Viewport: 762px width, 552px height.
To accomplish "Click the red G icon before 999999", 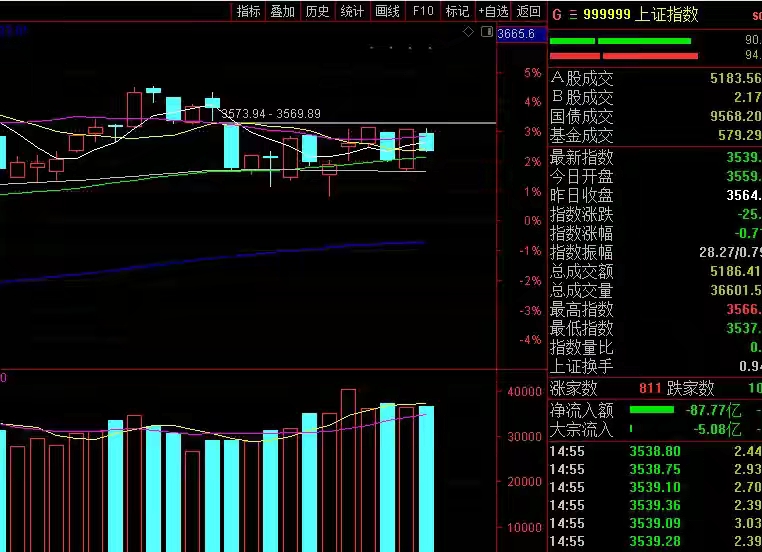I will point(557,14).
